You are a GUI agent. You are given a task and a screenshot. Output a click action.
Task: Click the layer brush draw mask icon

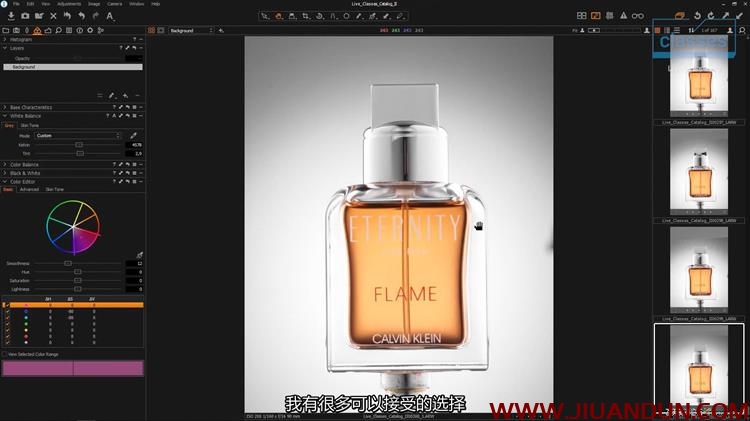111,96
